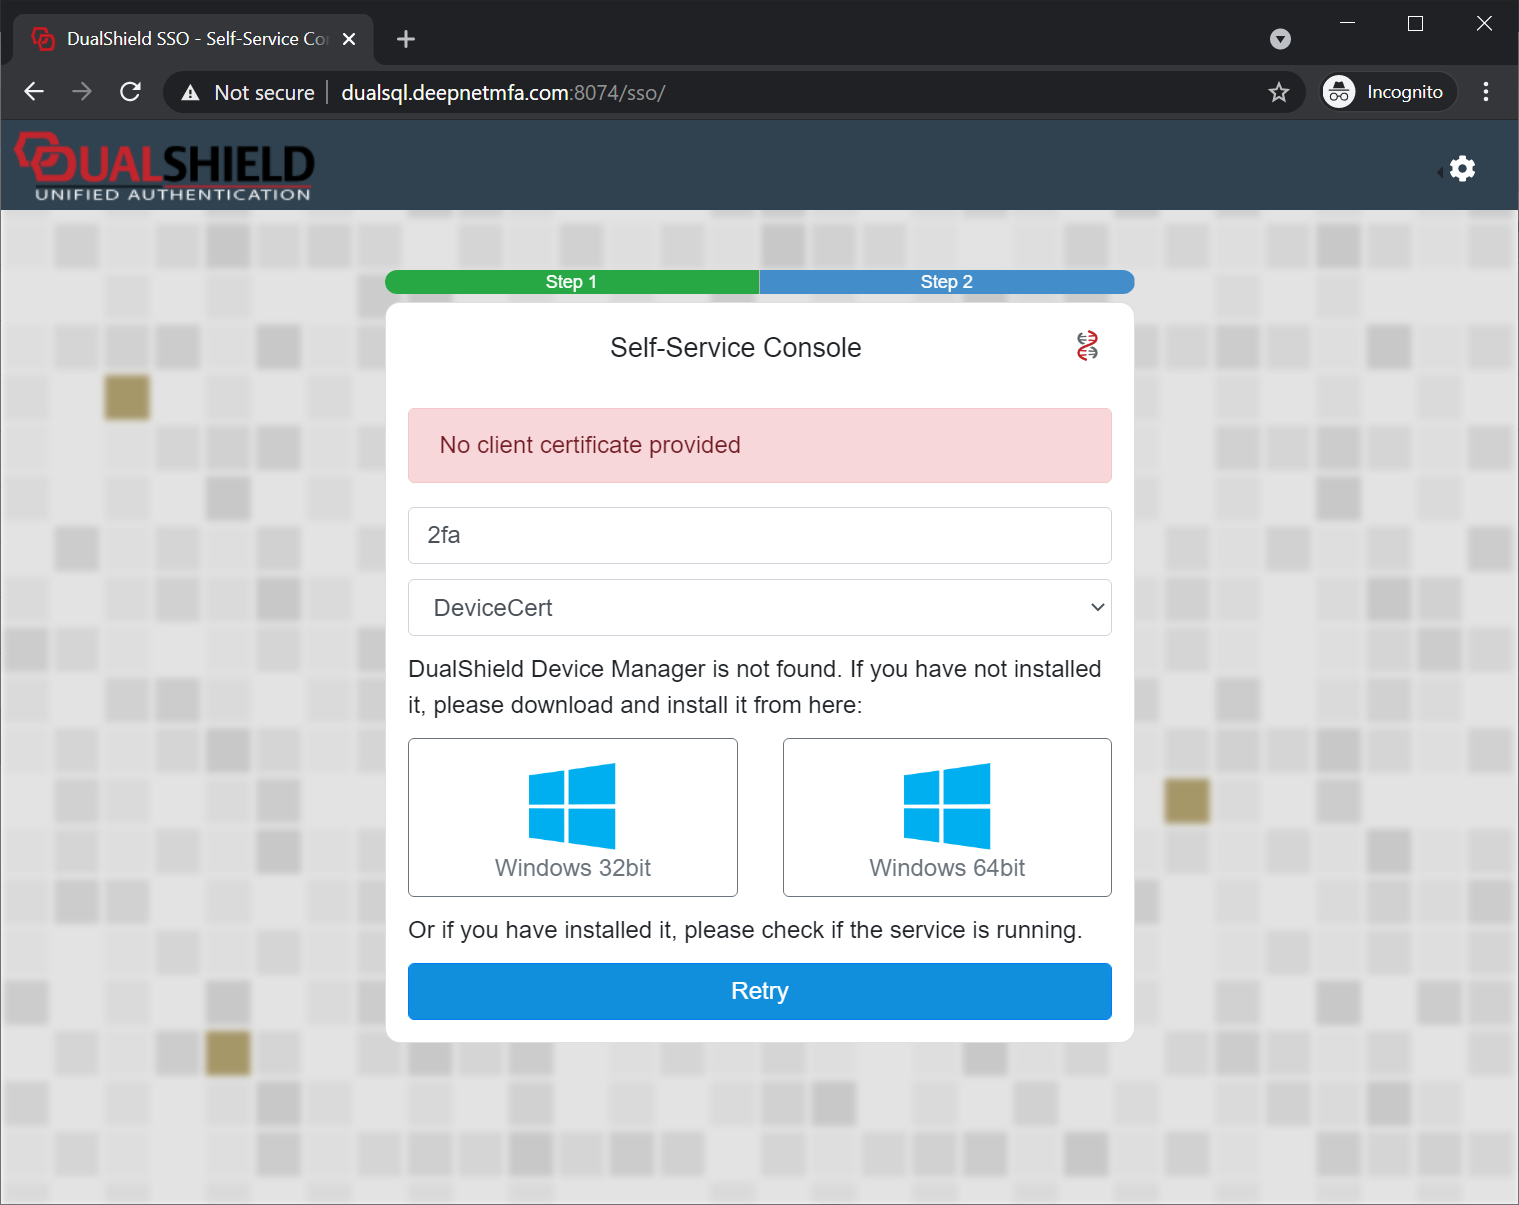
Task: Click the Self-Service Console heading
Action: pos(736,347)
